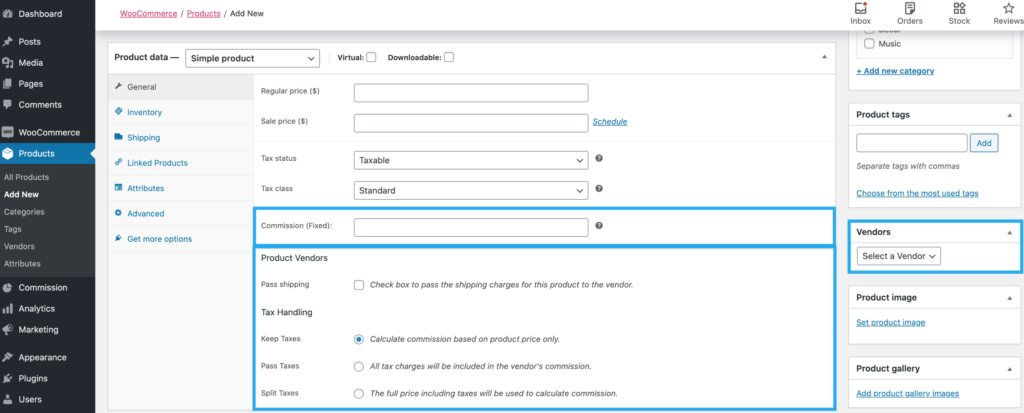The image size is (1024, 413).
Task: Click the Dashboard gauge icon in the sidebar
Action: 8,14
